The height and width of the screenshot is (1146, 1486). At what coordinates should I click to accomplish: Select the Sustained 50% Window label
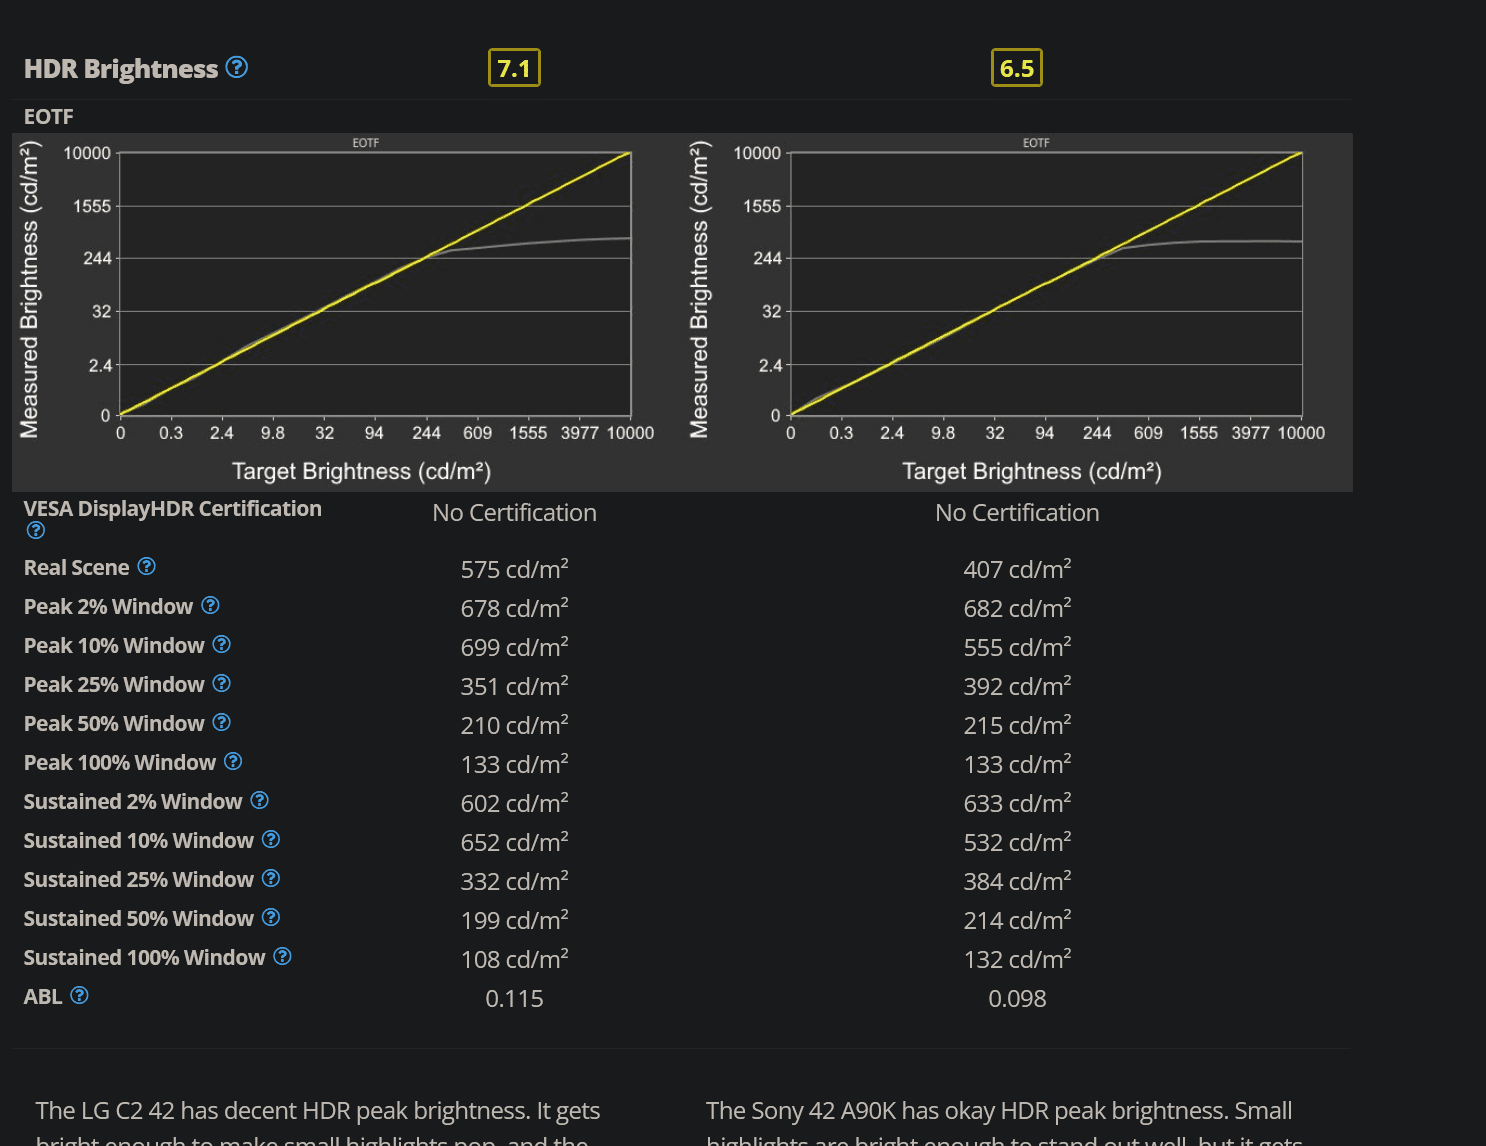click(x=139, y=918)
